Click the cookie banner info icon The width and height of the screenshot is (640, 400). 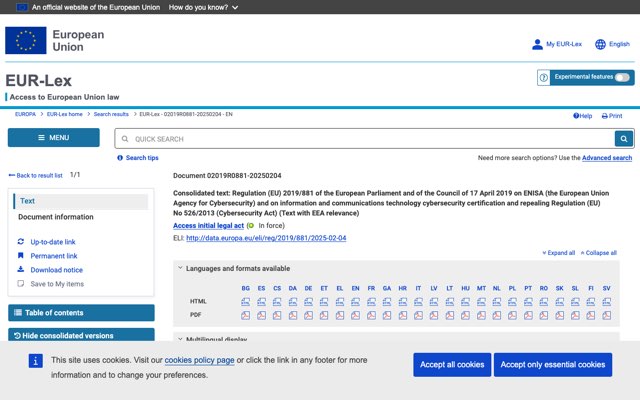click(x=36, y=361)
